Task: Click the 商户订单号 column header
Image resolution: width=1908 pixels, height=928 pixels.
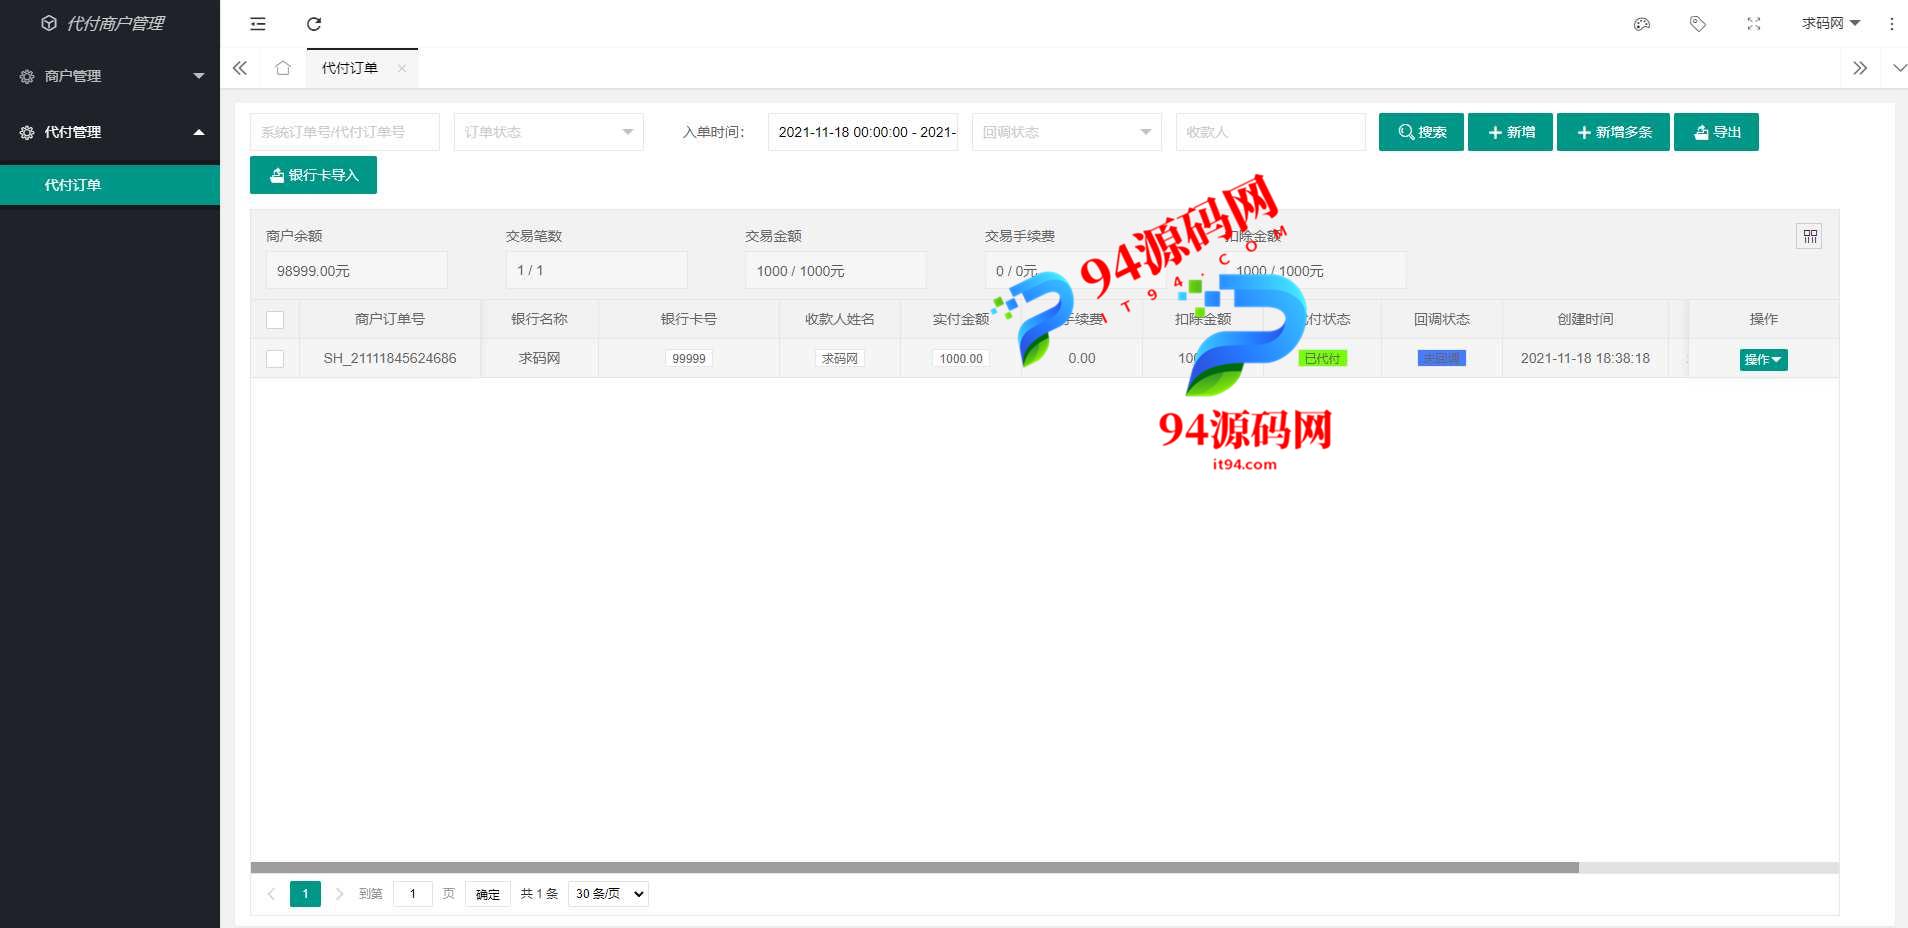Action: [x=390, y=319]
